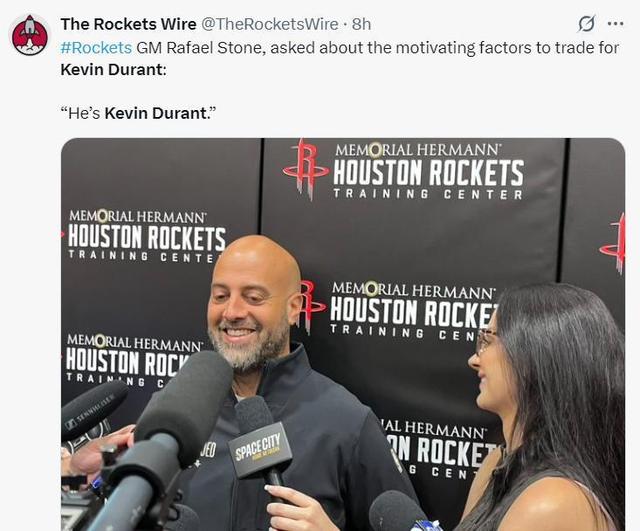The width and height of the screenshot is (640, 531).
Task: Select bold Kevin Durant before the colon
Action: coord(112,69)
